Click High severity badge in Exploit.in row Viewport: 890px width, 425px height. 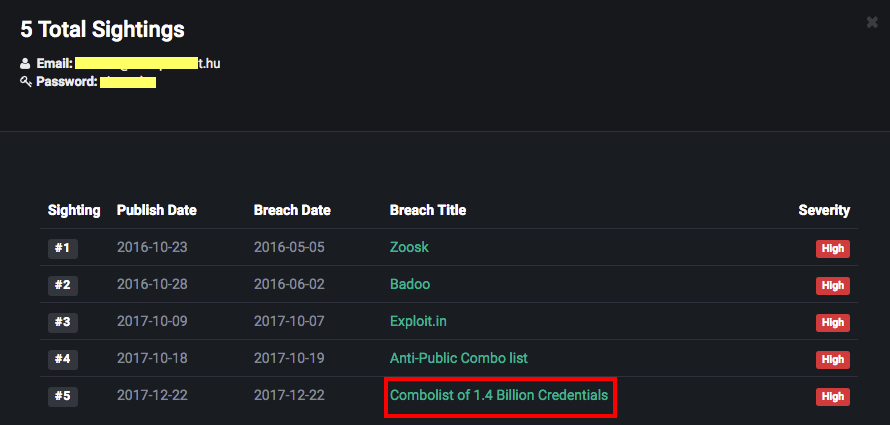tap(833, 322)
